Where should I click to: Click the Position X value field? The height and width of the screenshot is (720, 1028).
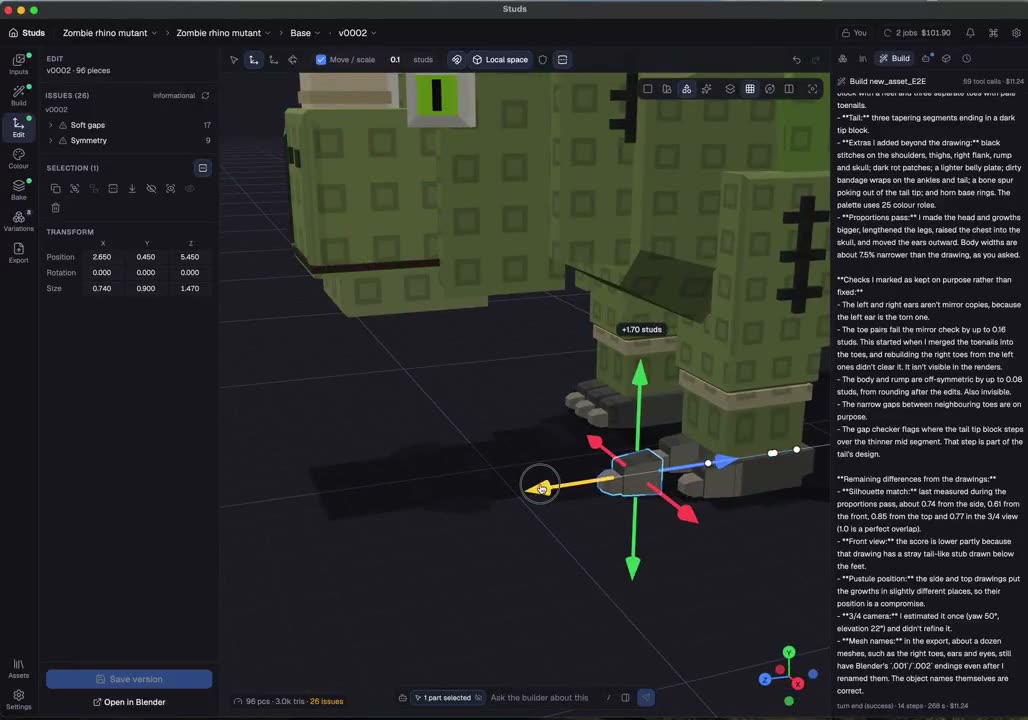pos(102,257)
